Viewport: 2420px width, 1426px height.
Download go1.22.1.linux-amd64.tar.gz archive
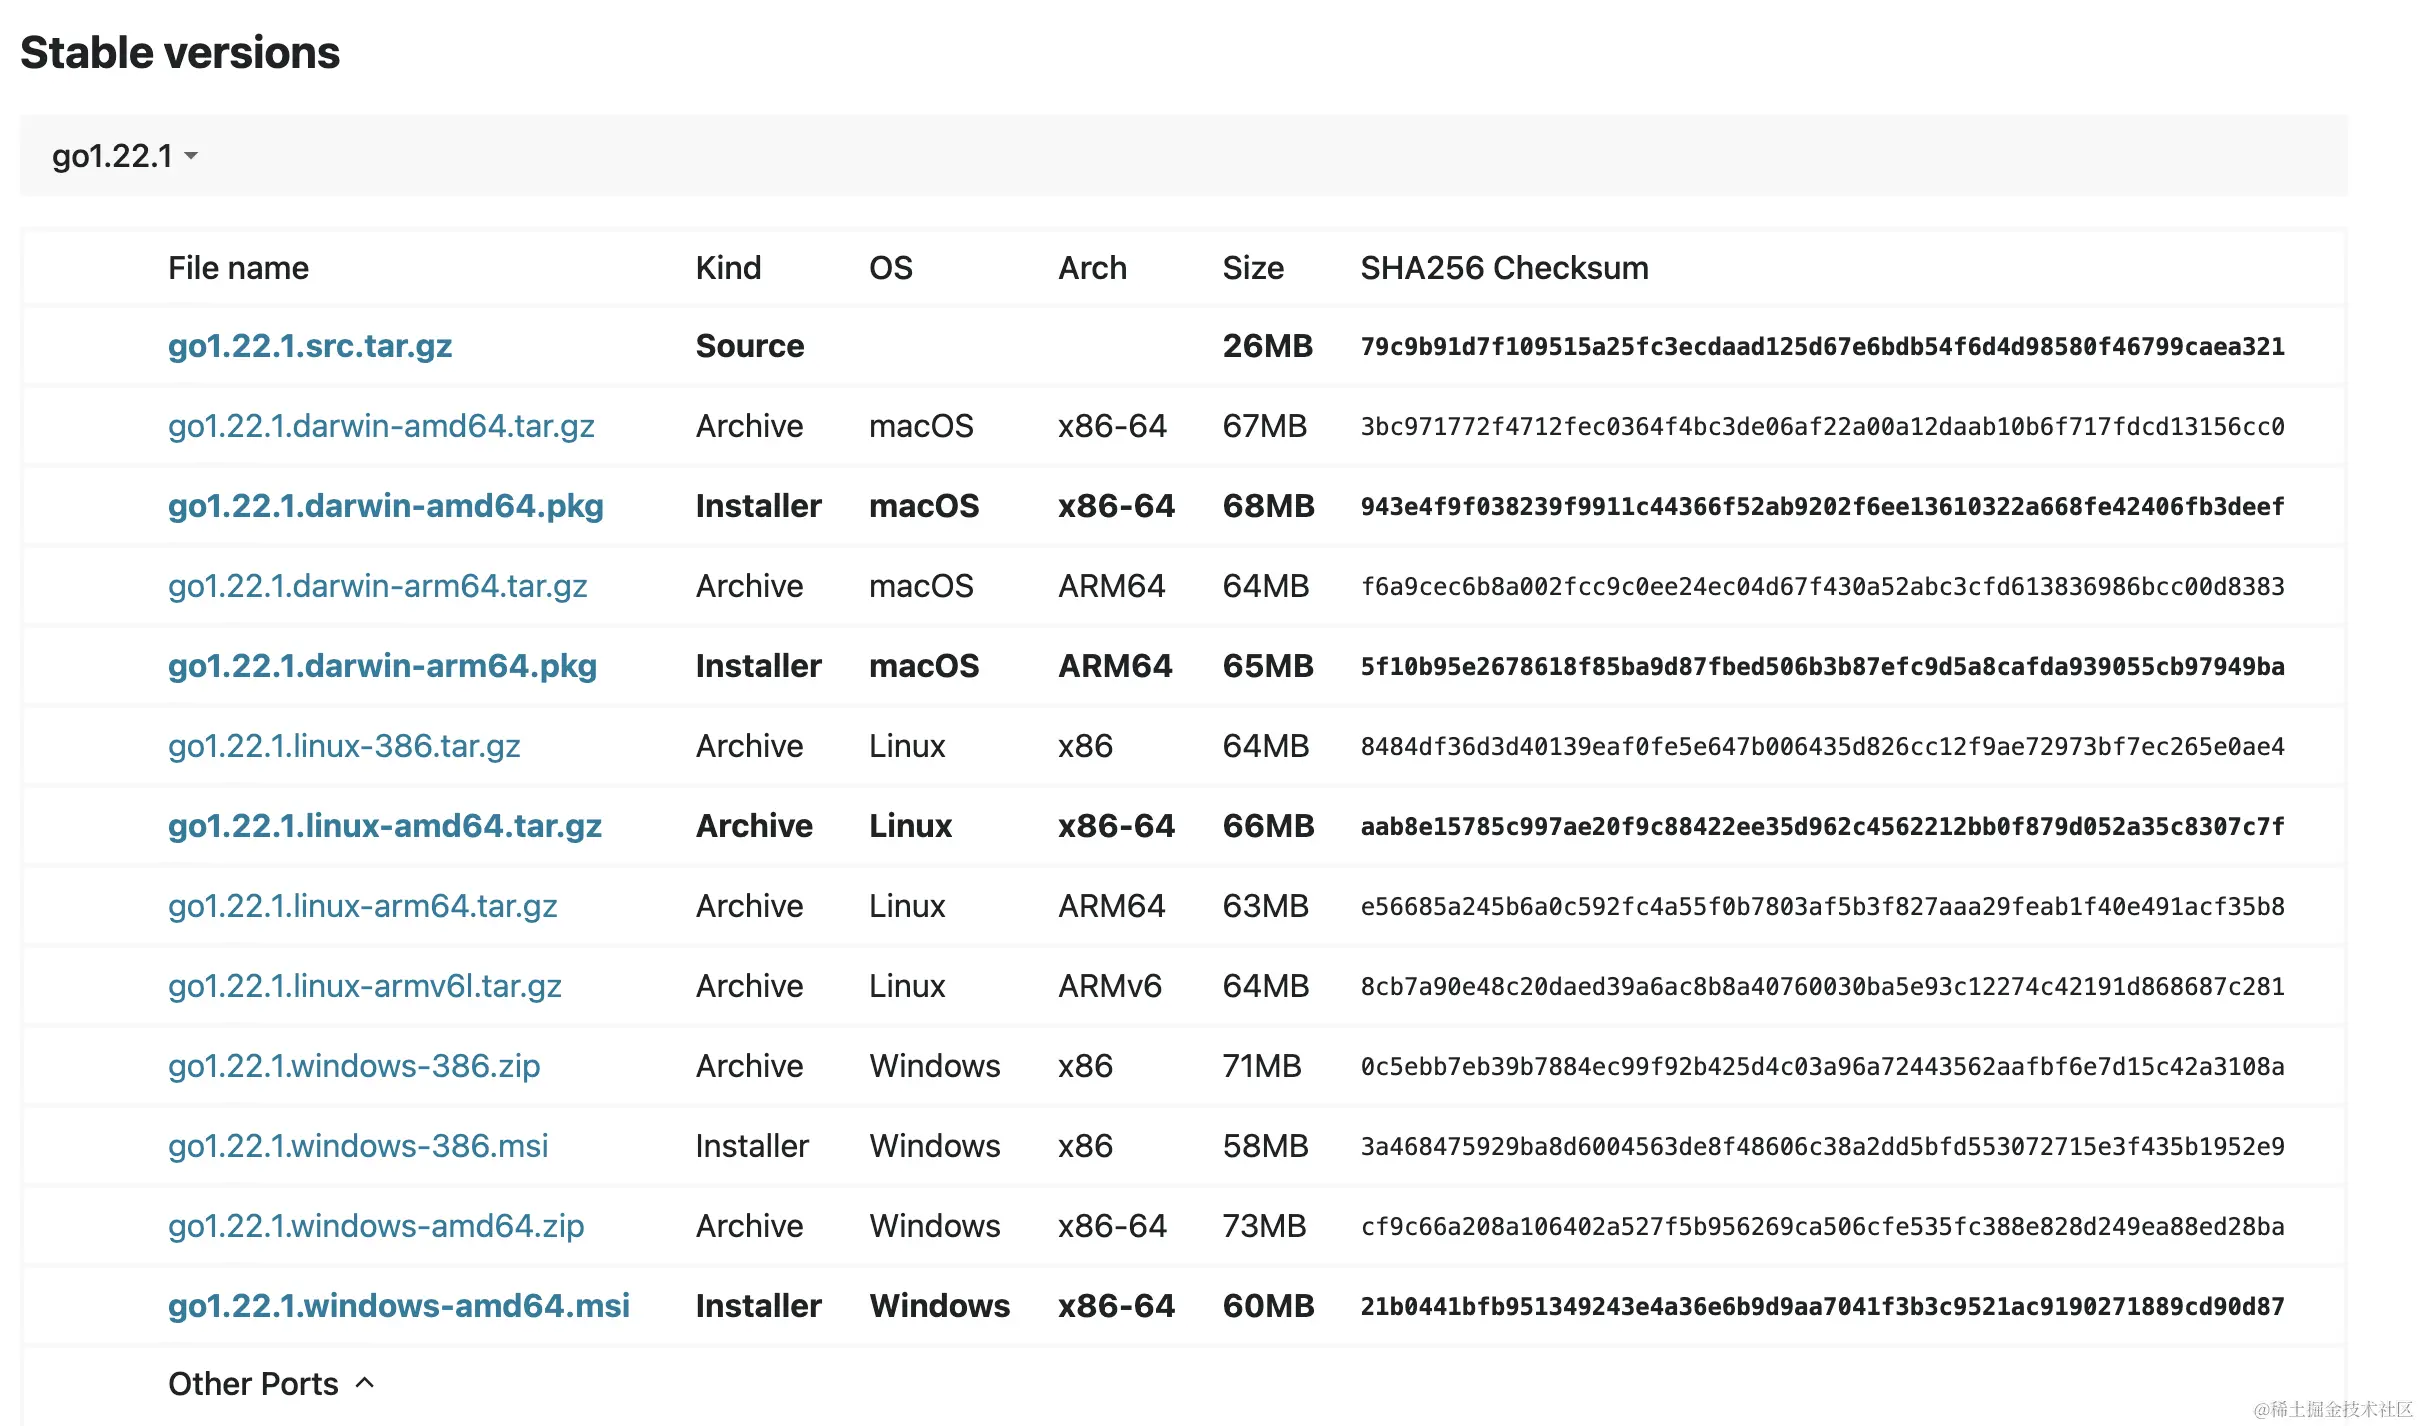pyautogui.click(x=384, y=826)
